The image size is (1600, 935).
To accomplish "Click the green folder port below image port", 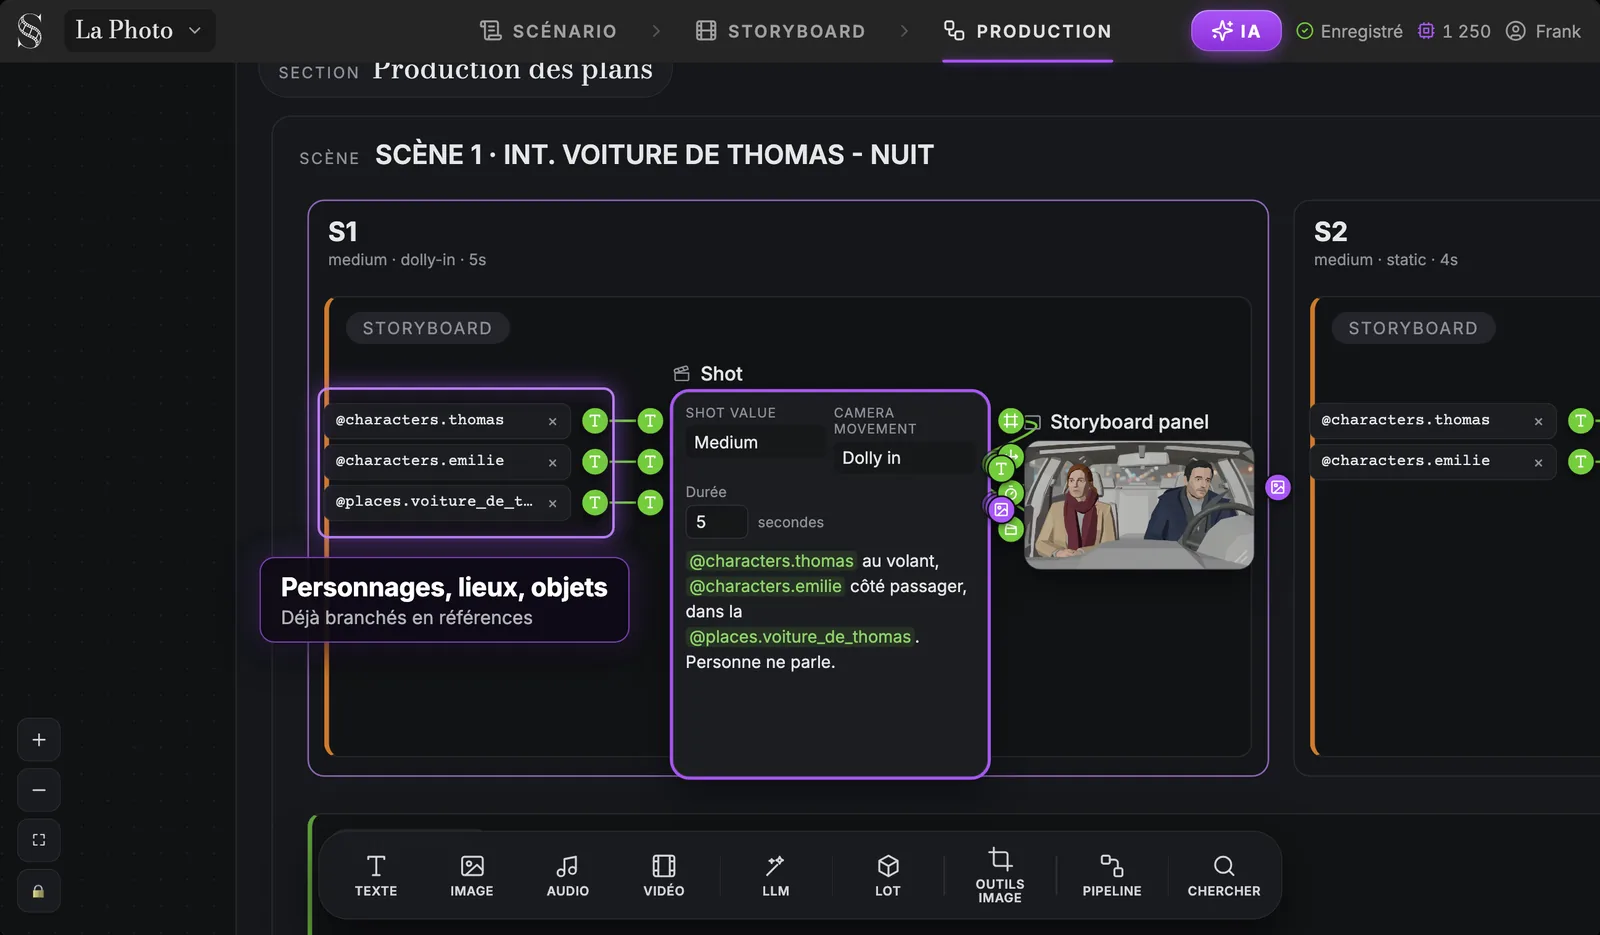I will coord(1011,530).
